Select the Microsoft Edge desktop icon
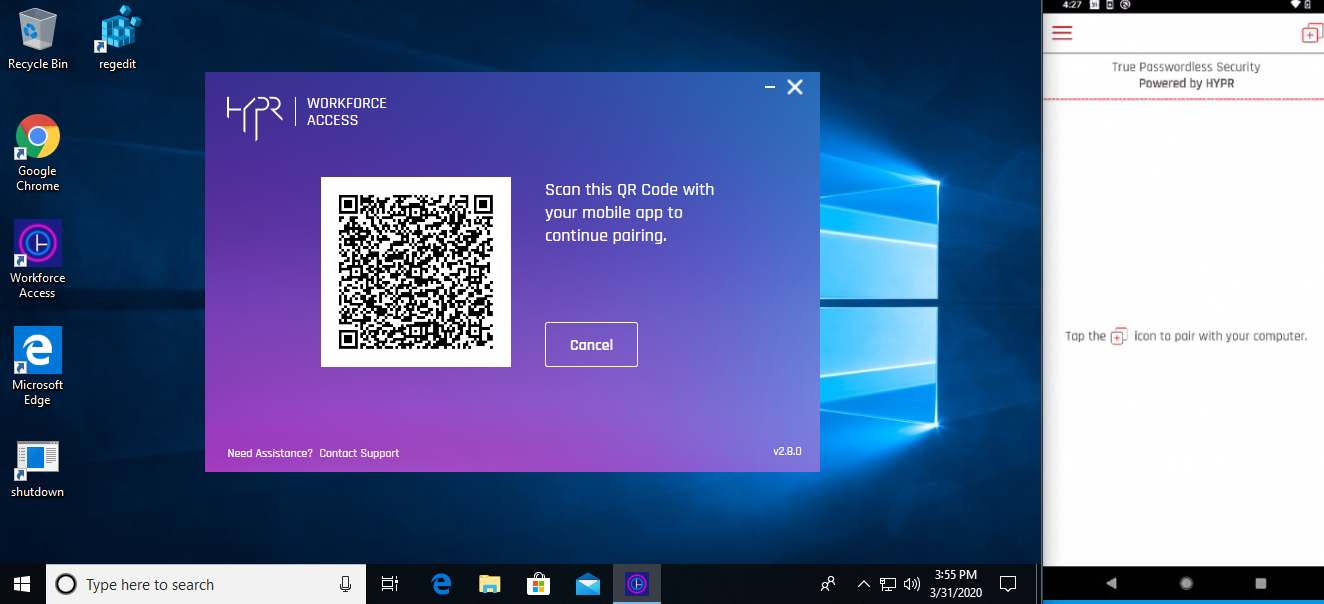This screenshot has width=1324, height=604. tap(38, 367)
